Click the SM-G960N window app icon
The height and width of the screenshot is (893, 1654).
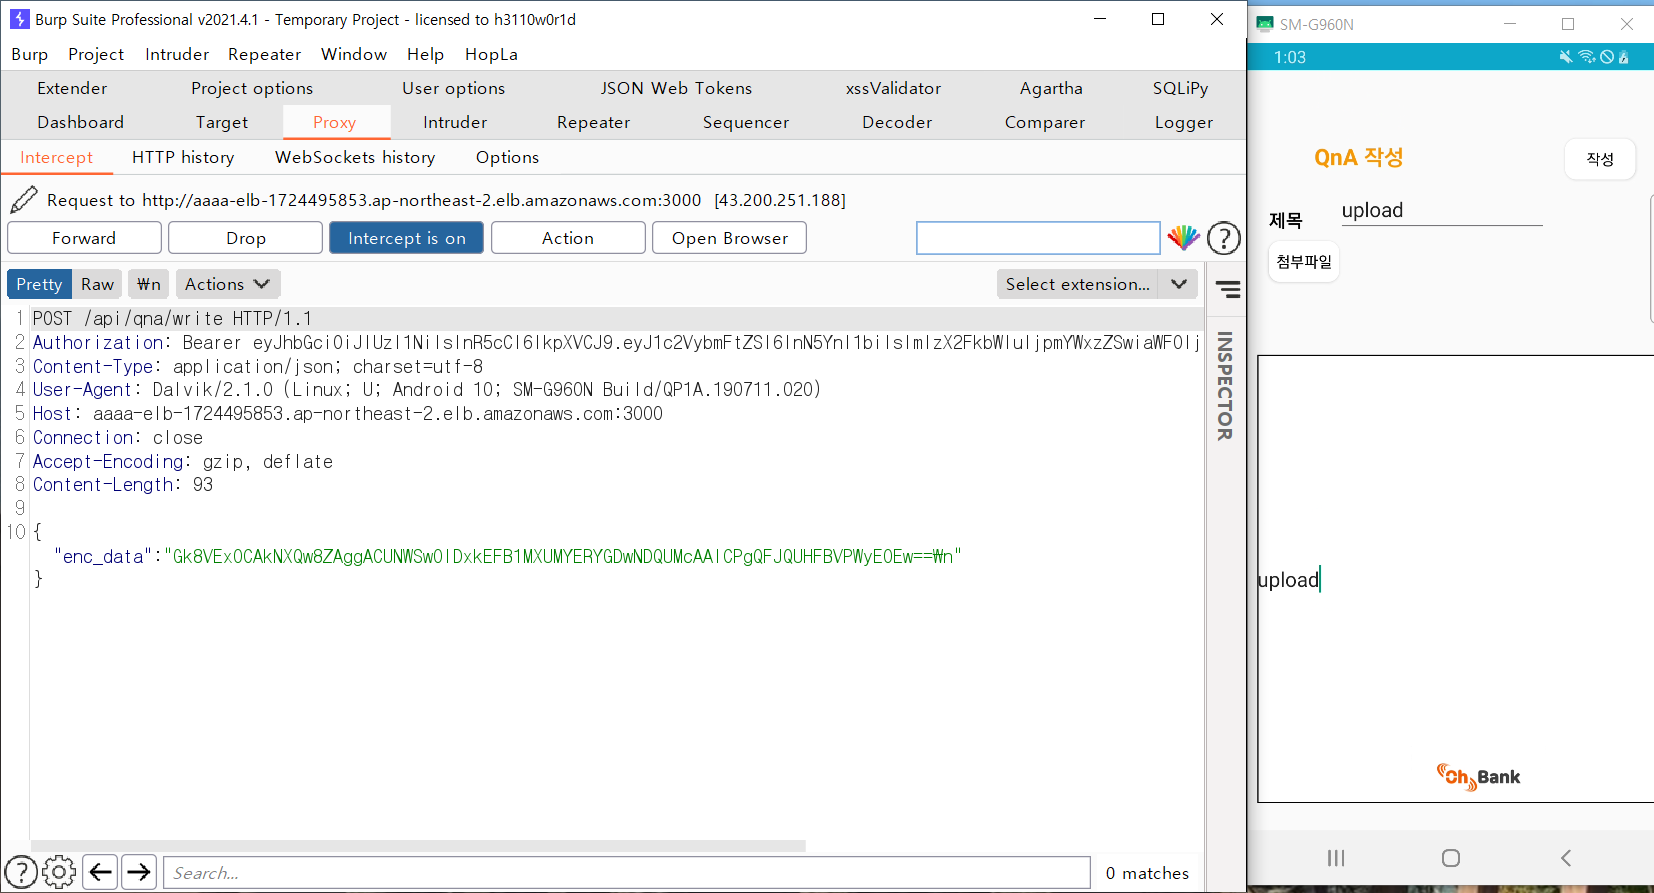1265,24
